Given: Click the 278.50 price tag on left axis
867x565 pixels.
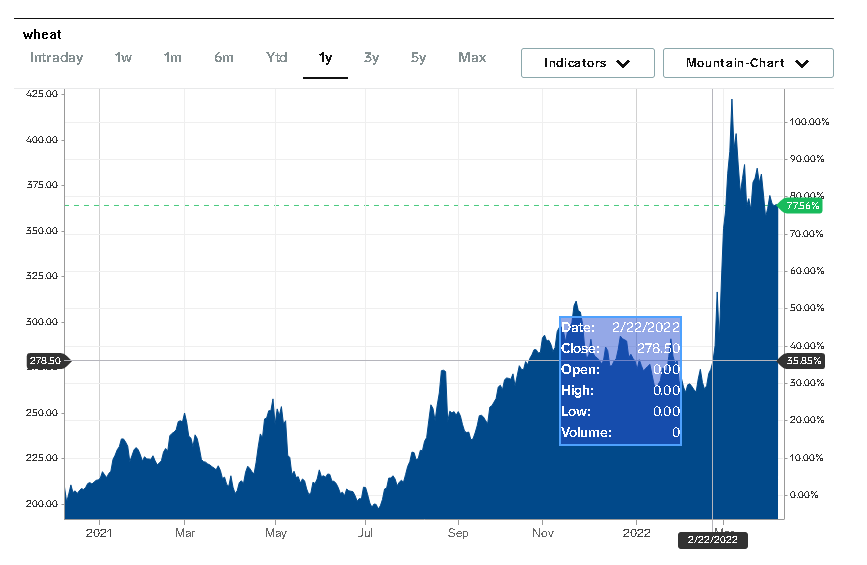Looking at the screenshot, I should 46,361.
